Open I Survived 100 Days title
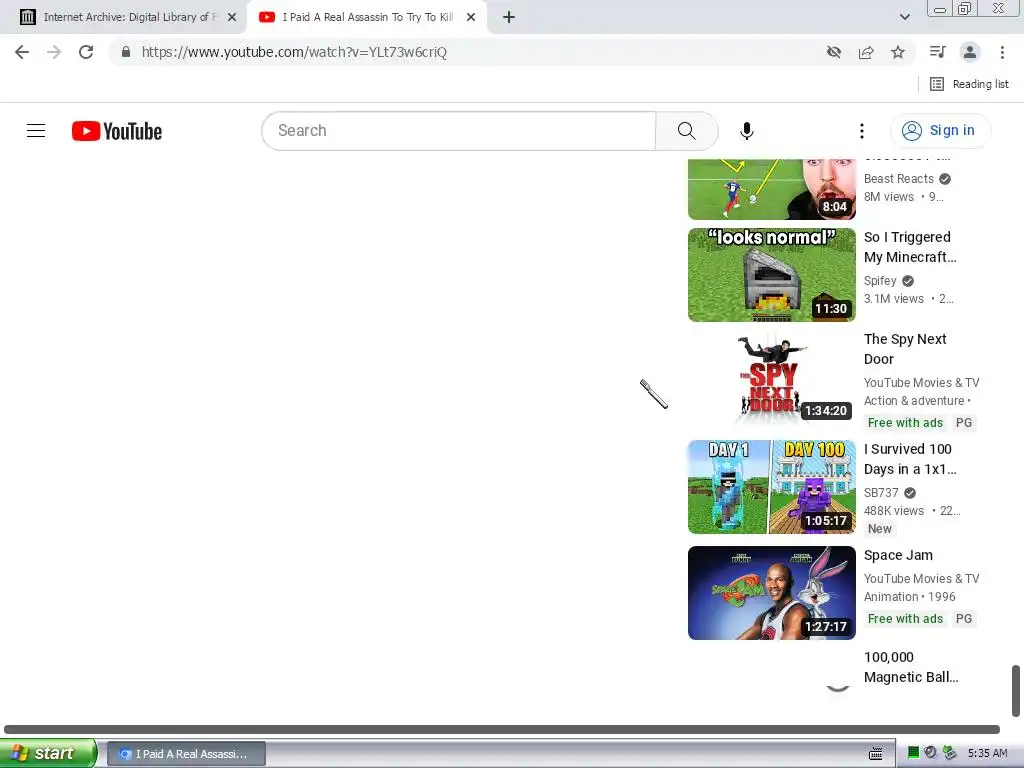 (x=910, y=459)
